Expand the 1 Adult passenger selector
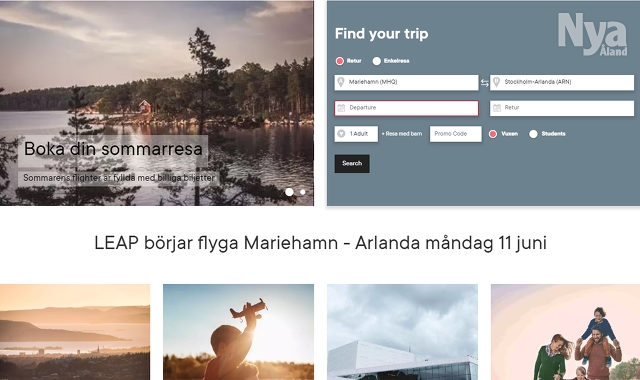 pyautogui.click(x=356, y=134)
